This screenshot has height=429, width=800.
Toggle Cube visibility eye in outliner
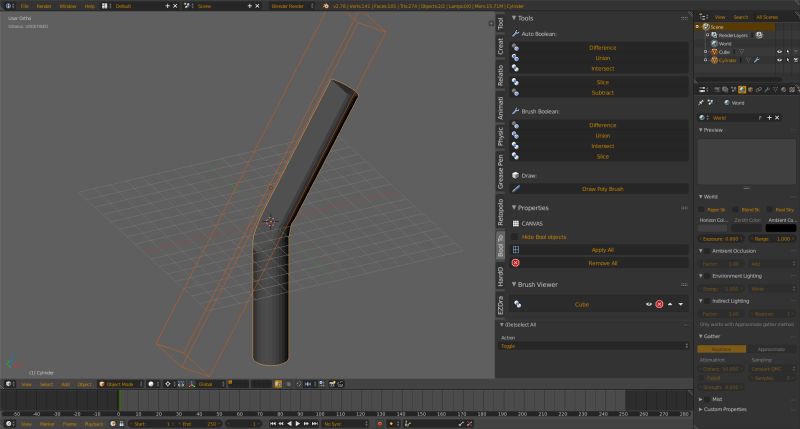[x=779, y=52]
